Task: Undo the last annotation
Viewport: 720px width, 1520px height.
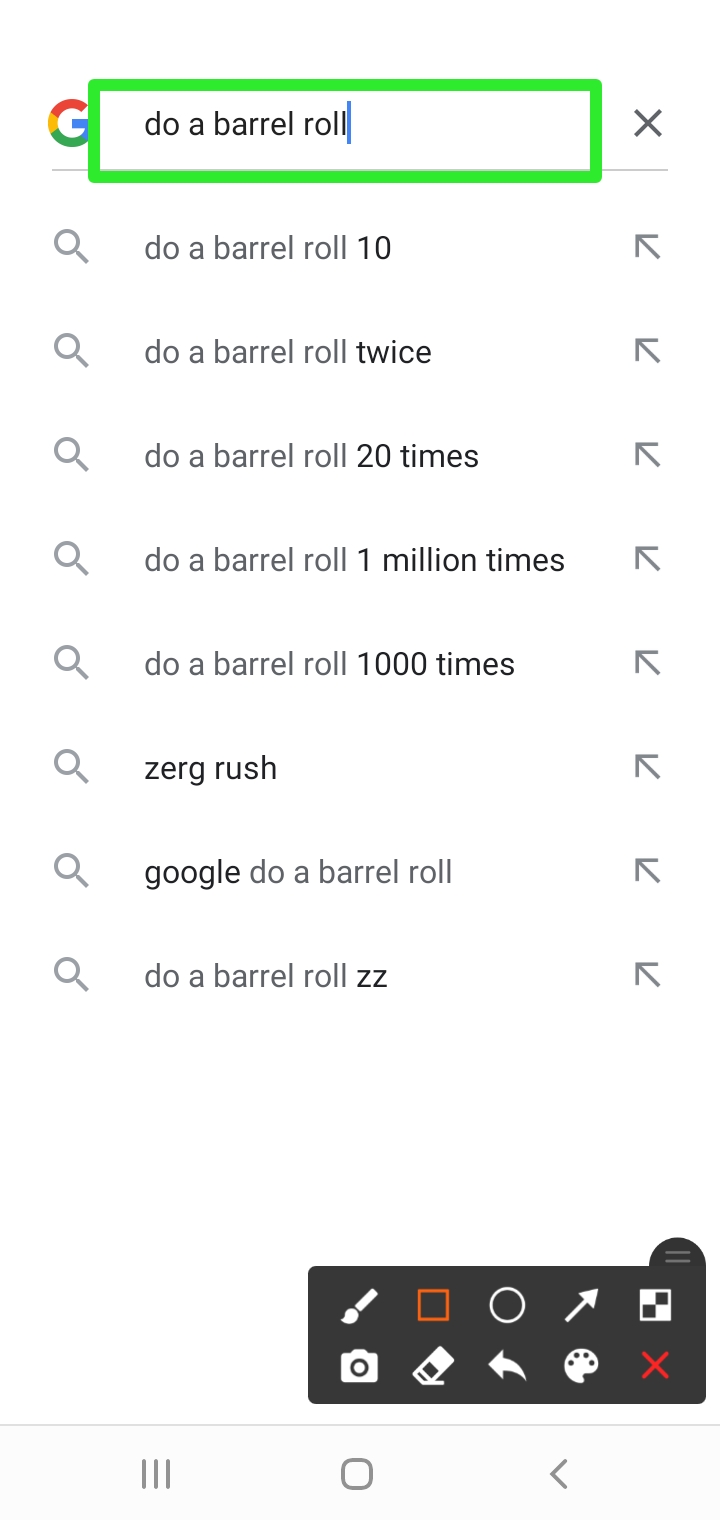Action: [x=507, y=1366]
